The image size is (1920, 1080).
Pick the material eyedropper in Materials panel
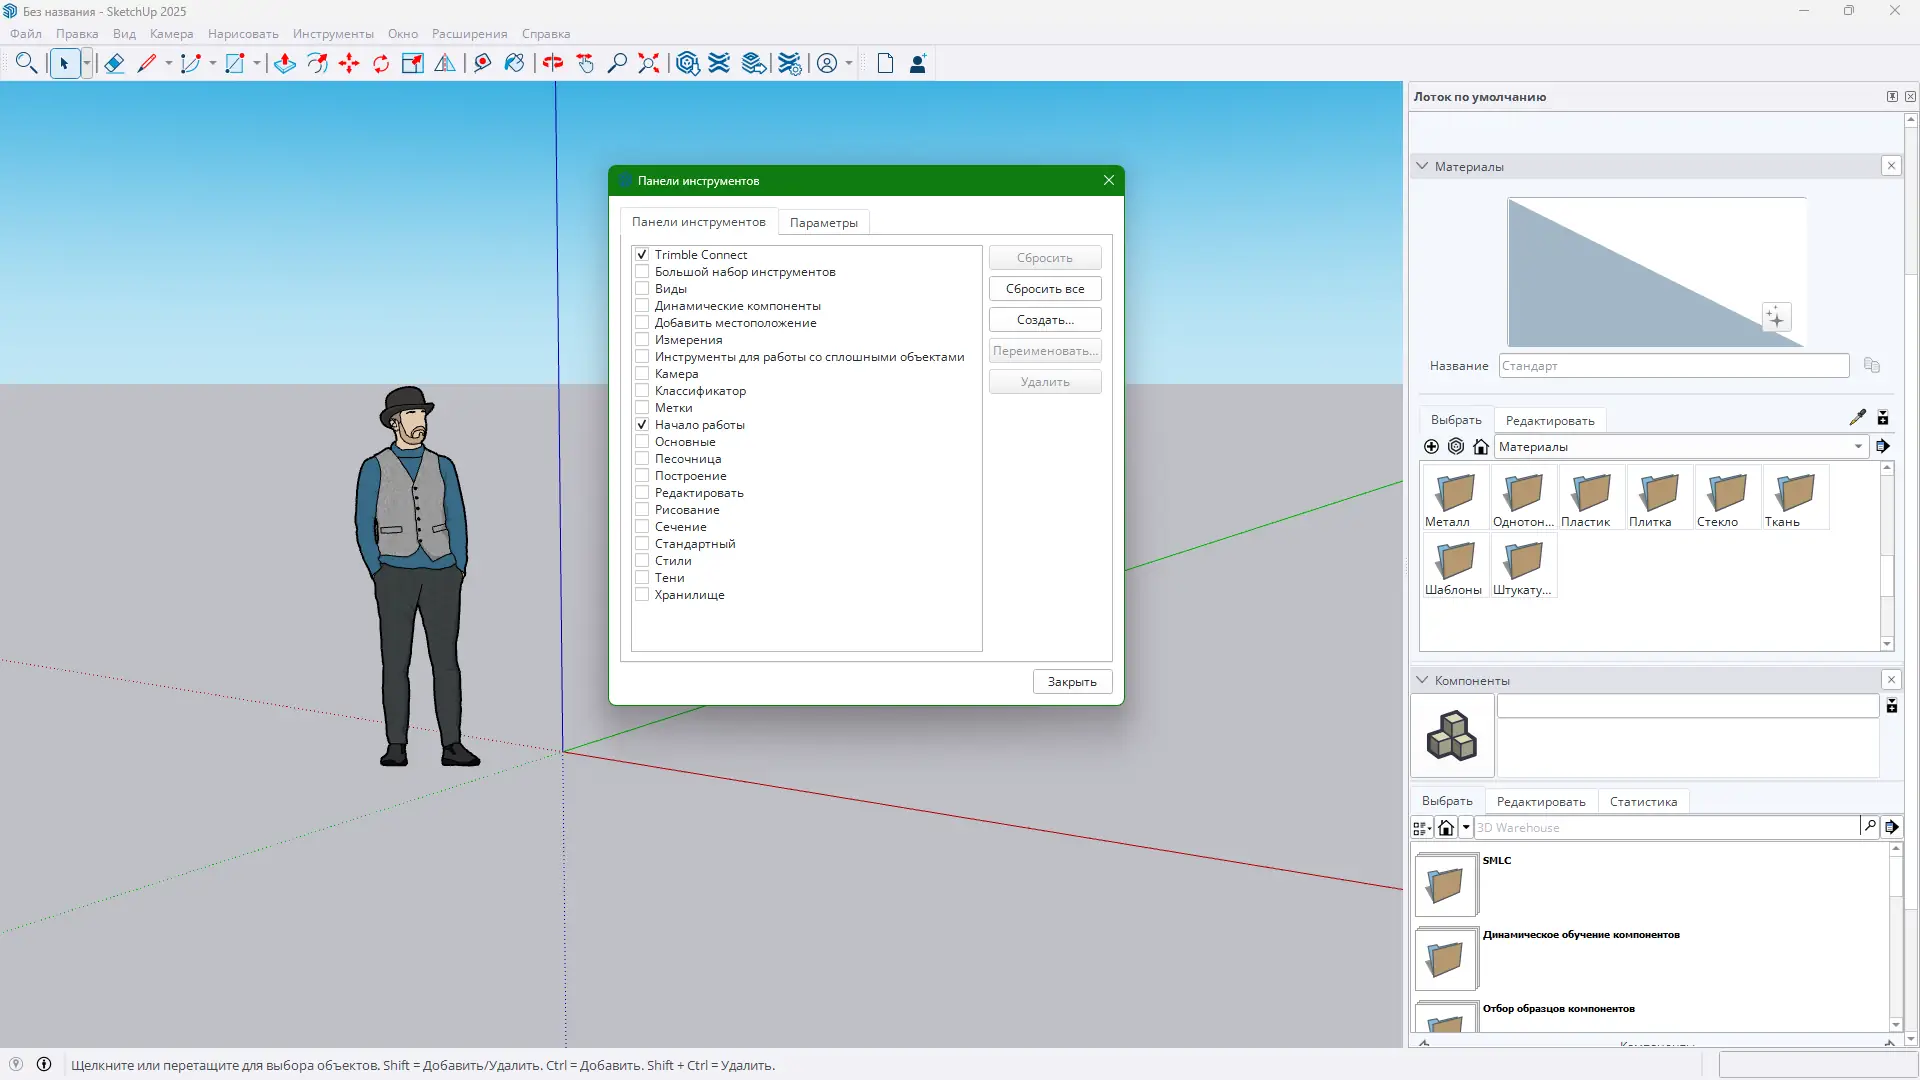[x=1857, y=418]
